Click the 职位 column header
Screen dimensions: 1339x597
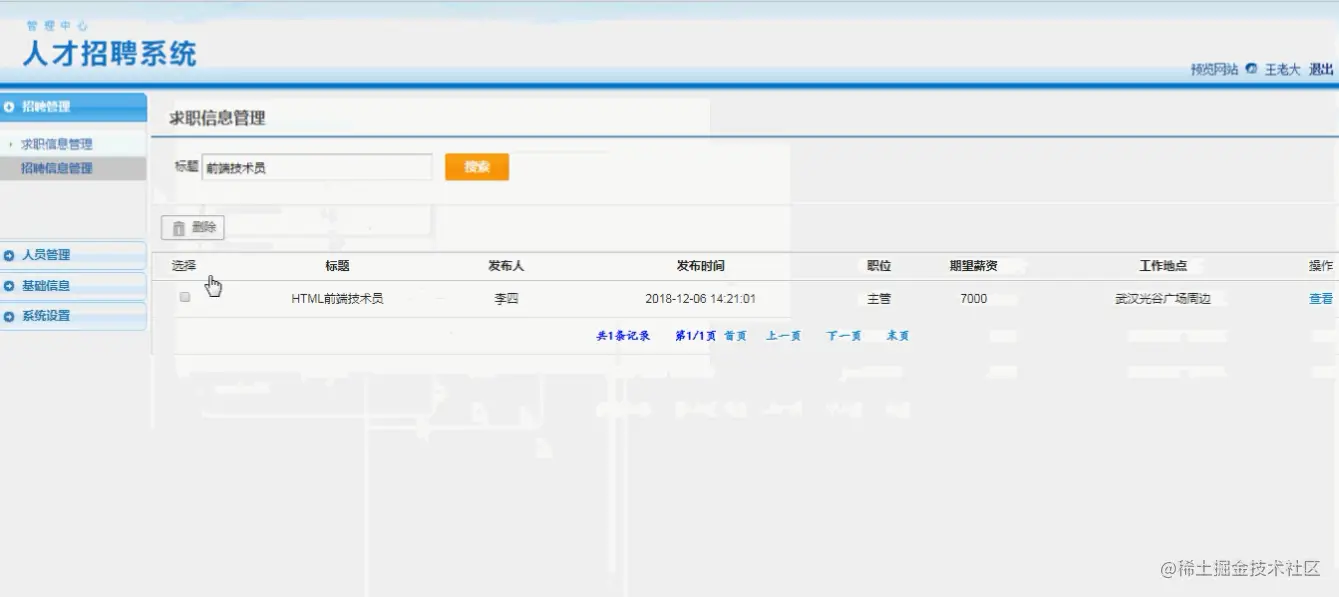(x=879, y=266)
